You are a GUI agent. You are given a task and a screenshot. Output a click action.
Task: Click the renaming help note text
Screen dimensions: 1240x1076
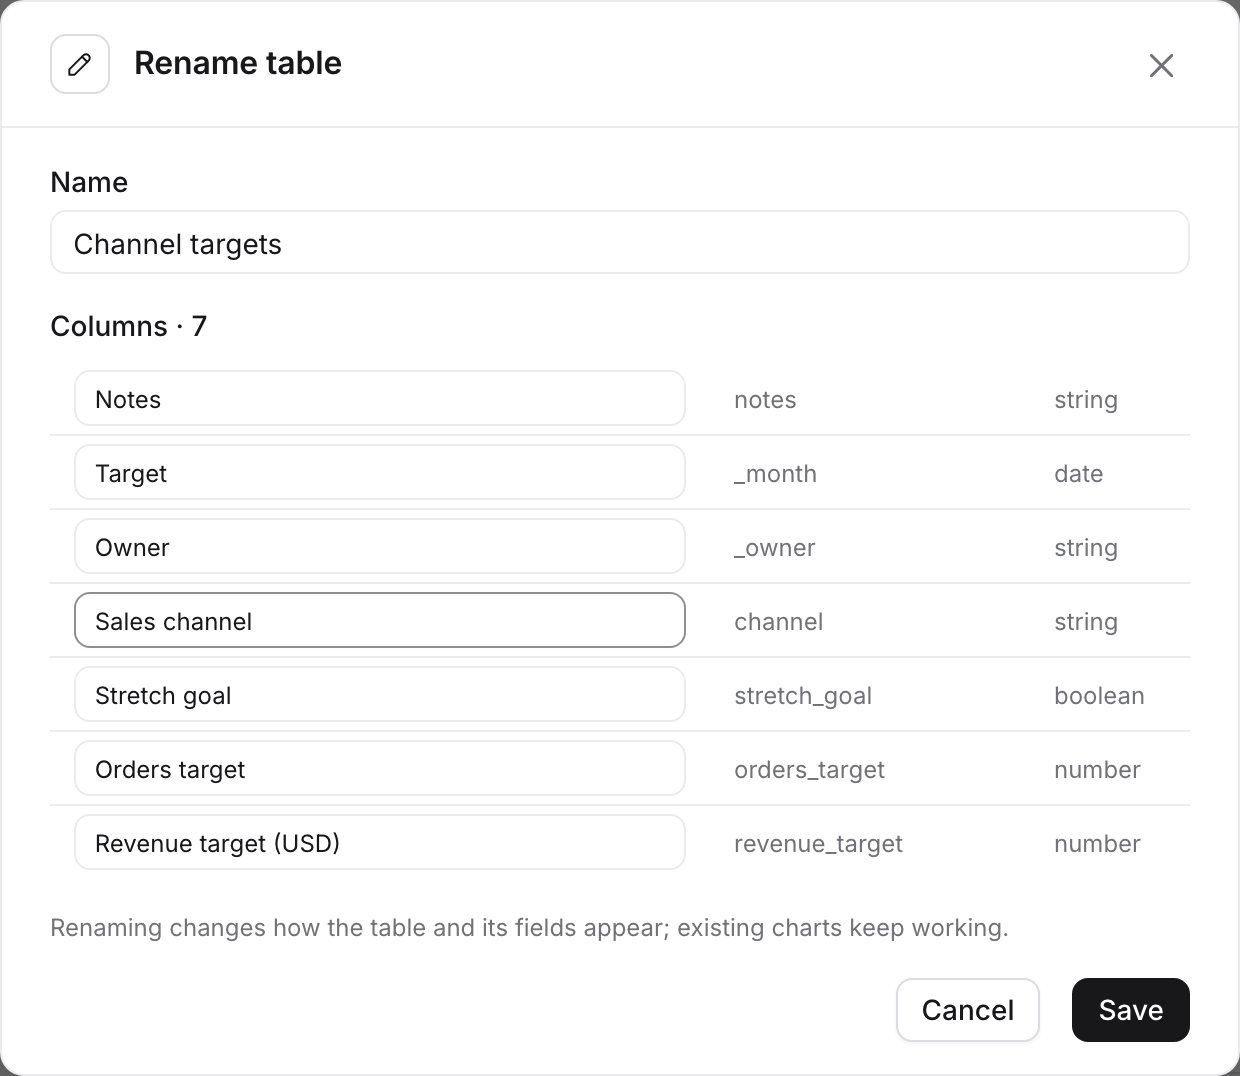click(529, 928)
